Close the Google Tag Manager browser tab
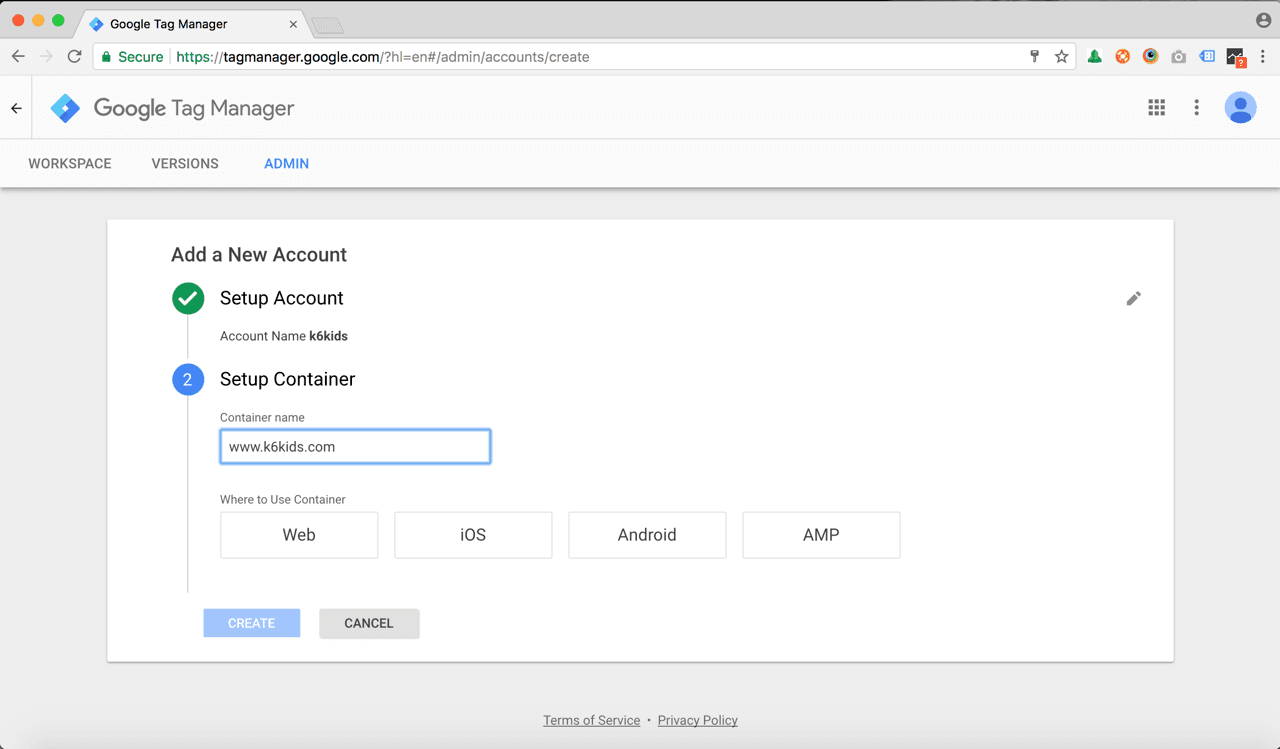The width and height of the screenshot is (1280, 749). coord(293,24)
